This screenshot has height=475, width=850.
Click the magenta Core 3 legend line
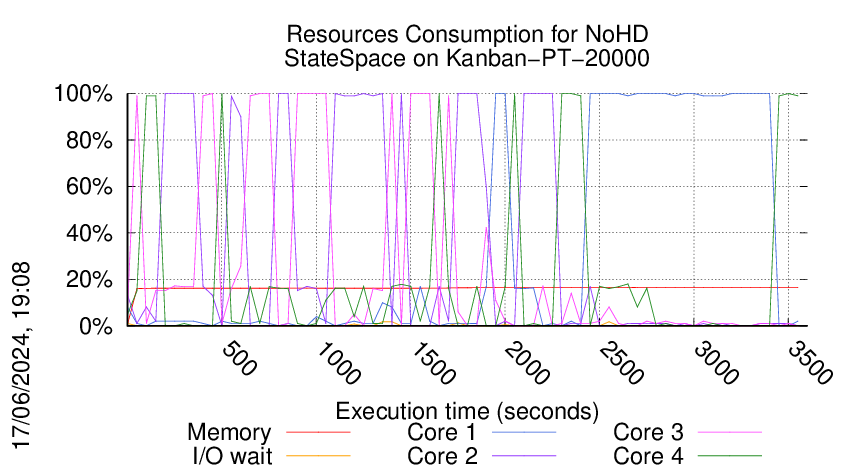click(730, 432)
